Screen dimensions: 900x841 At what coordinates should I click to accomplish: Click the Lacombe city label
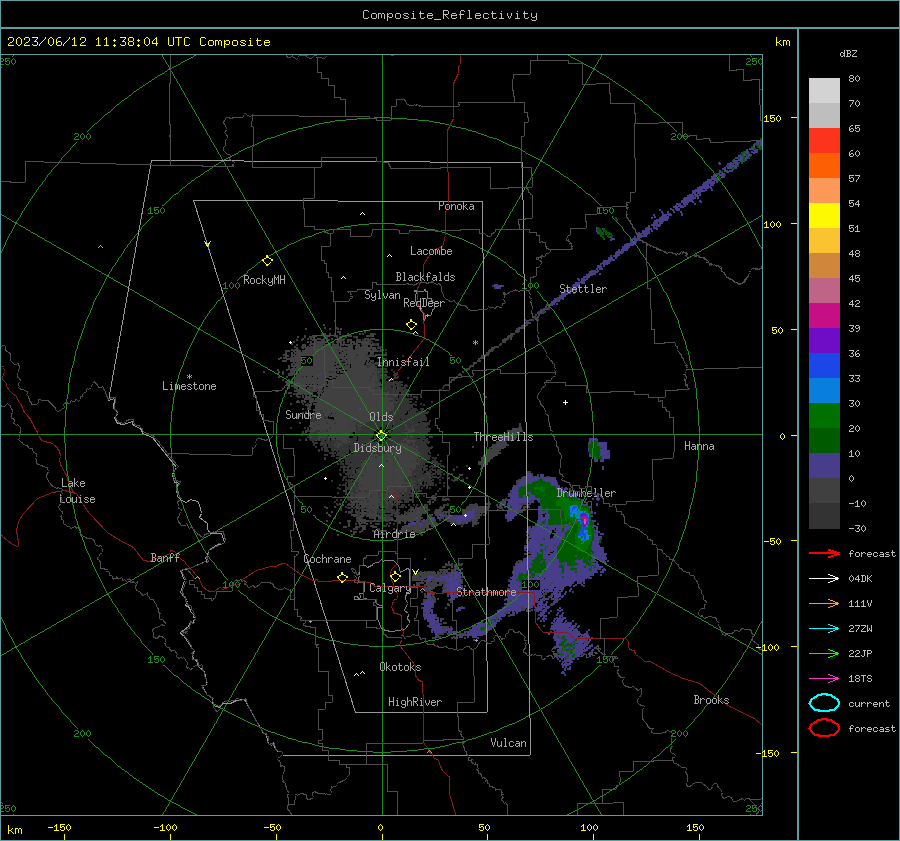[x=431, y=251]
